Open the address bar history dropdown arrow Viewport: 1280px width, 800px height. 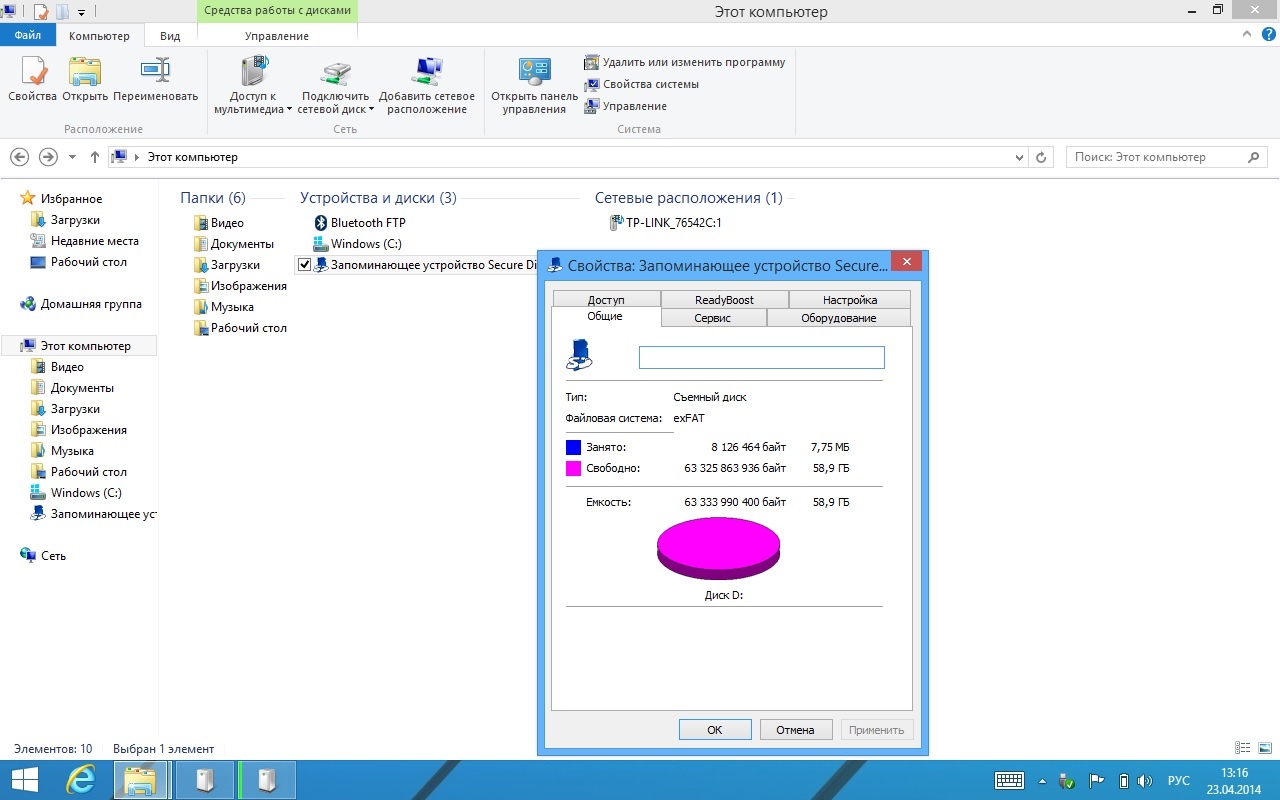click(x=1019, y=158)
